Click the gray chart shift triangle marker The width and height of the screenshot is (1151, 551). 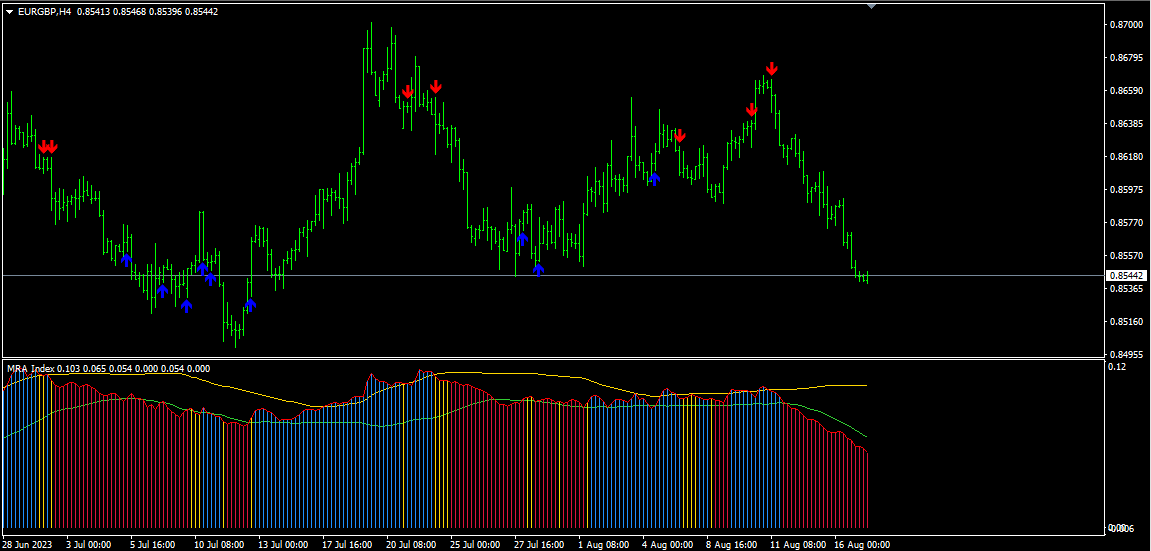(871, 6)
